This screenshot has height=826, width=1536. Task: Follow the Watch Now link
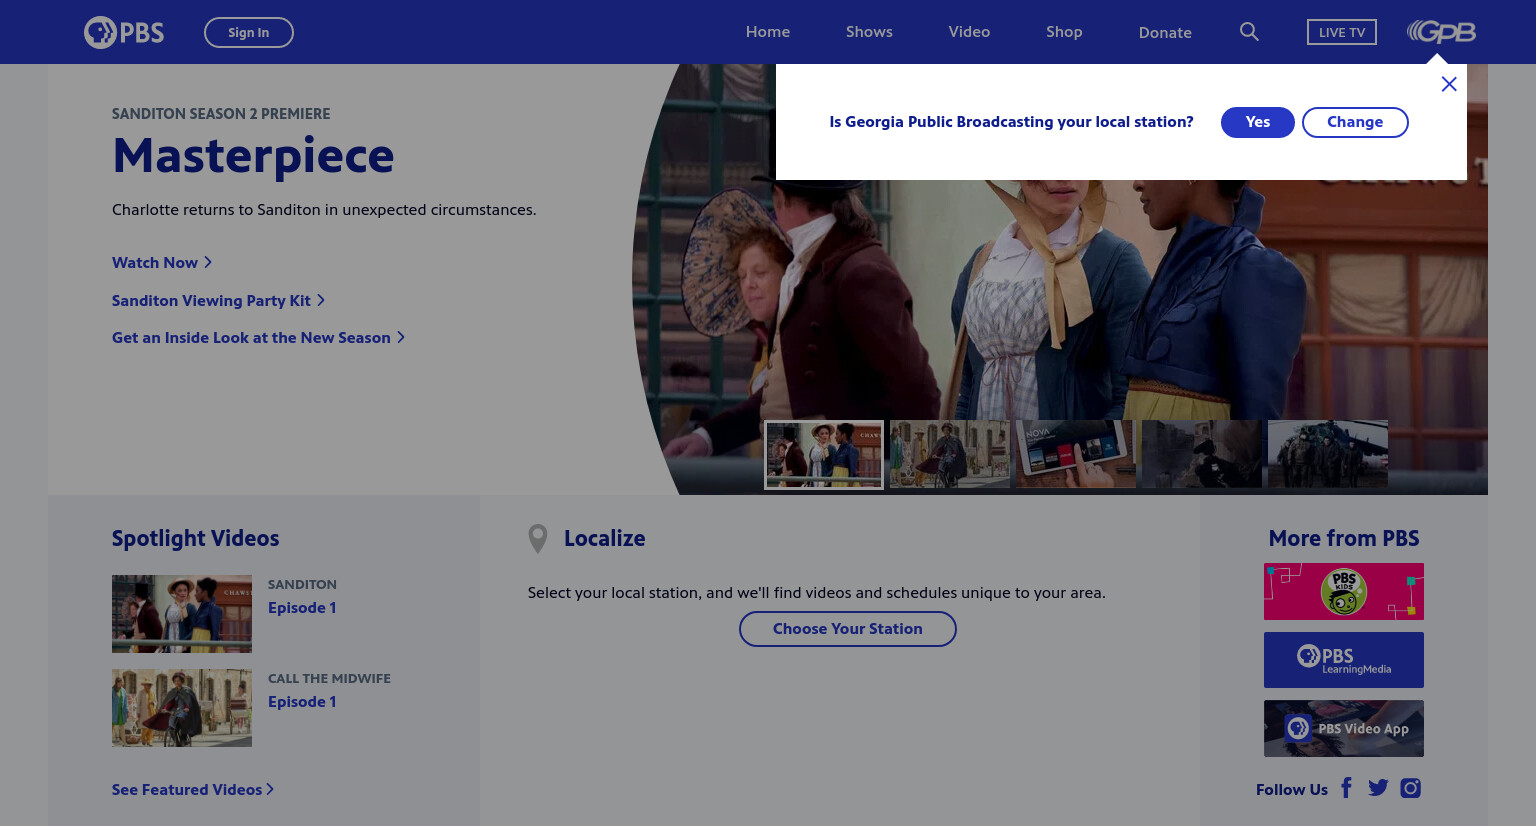click(162, 262)
